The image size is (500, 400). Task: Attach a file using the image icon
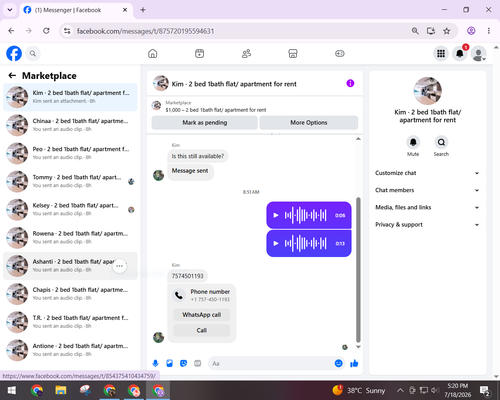click(169, 363)
